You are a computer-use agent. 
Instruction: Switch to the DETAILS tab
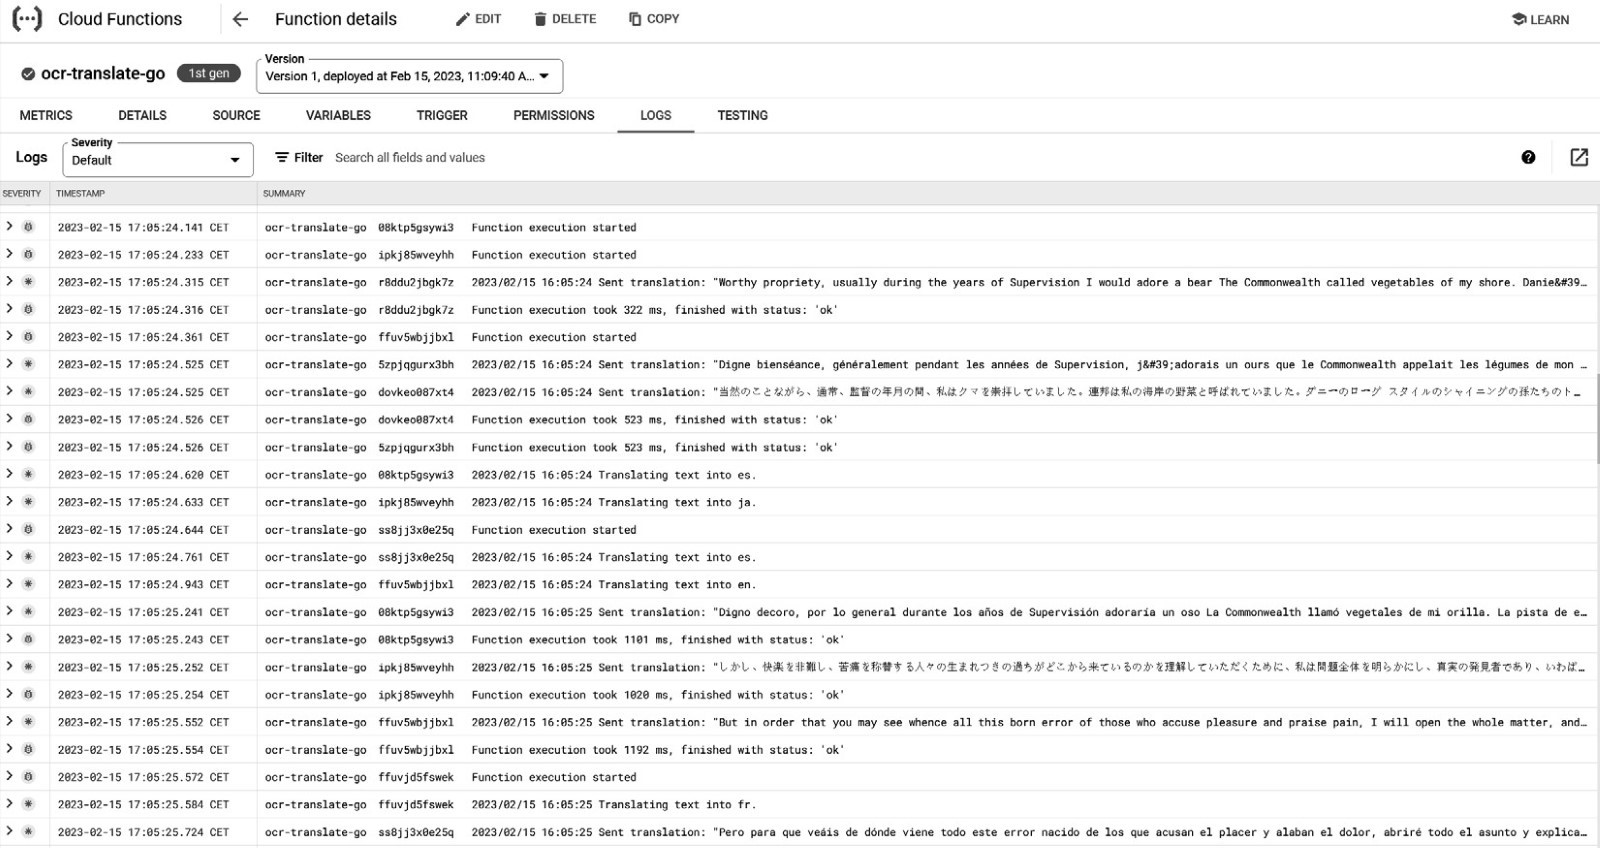[x=142, y=115]
